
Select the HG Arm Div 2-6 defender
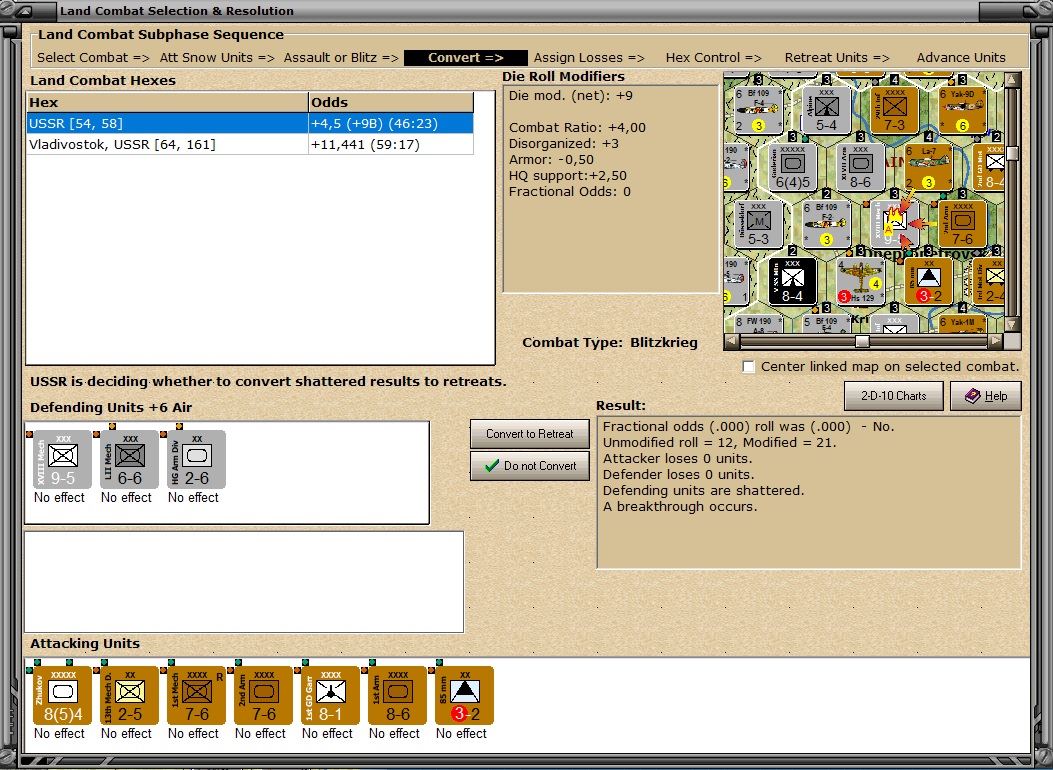[x=193, y=459]
